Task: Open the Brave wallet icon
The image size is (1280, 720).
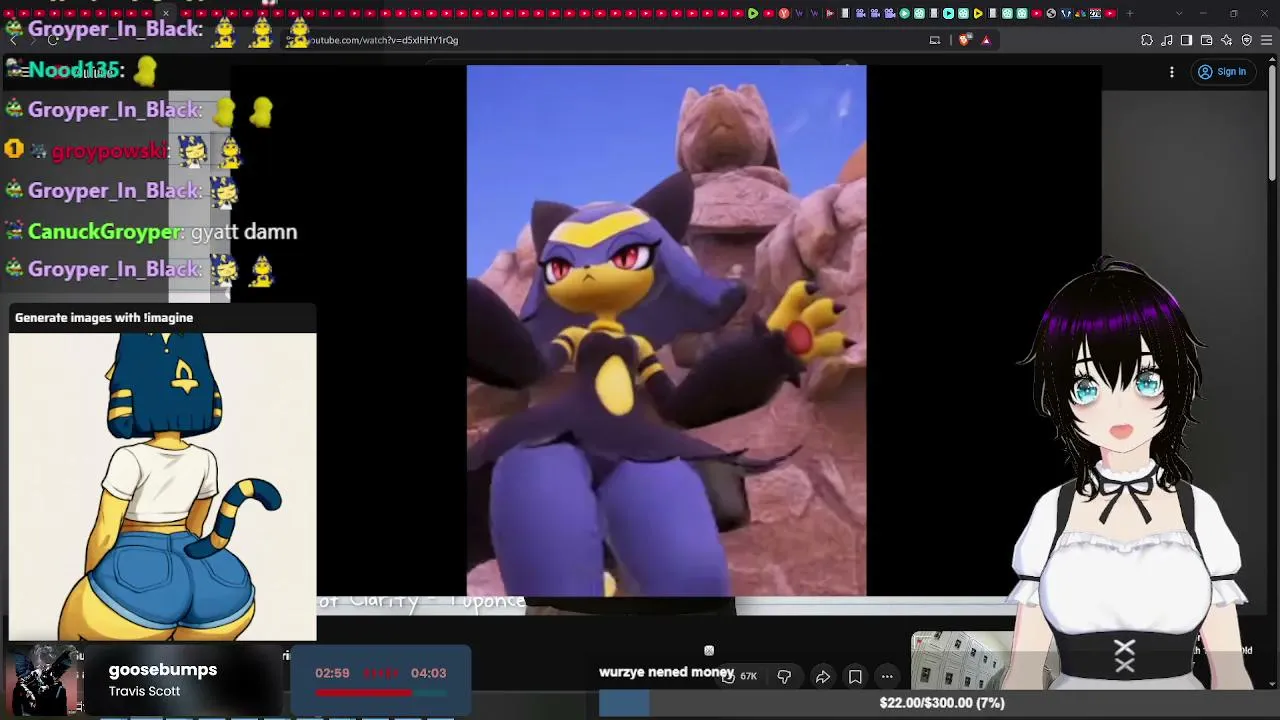Action: point(1207,40)
